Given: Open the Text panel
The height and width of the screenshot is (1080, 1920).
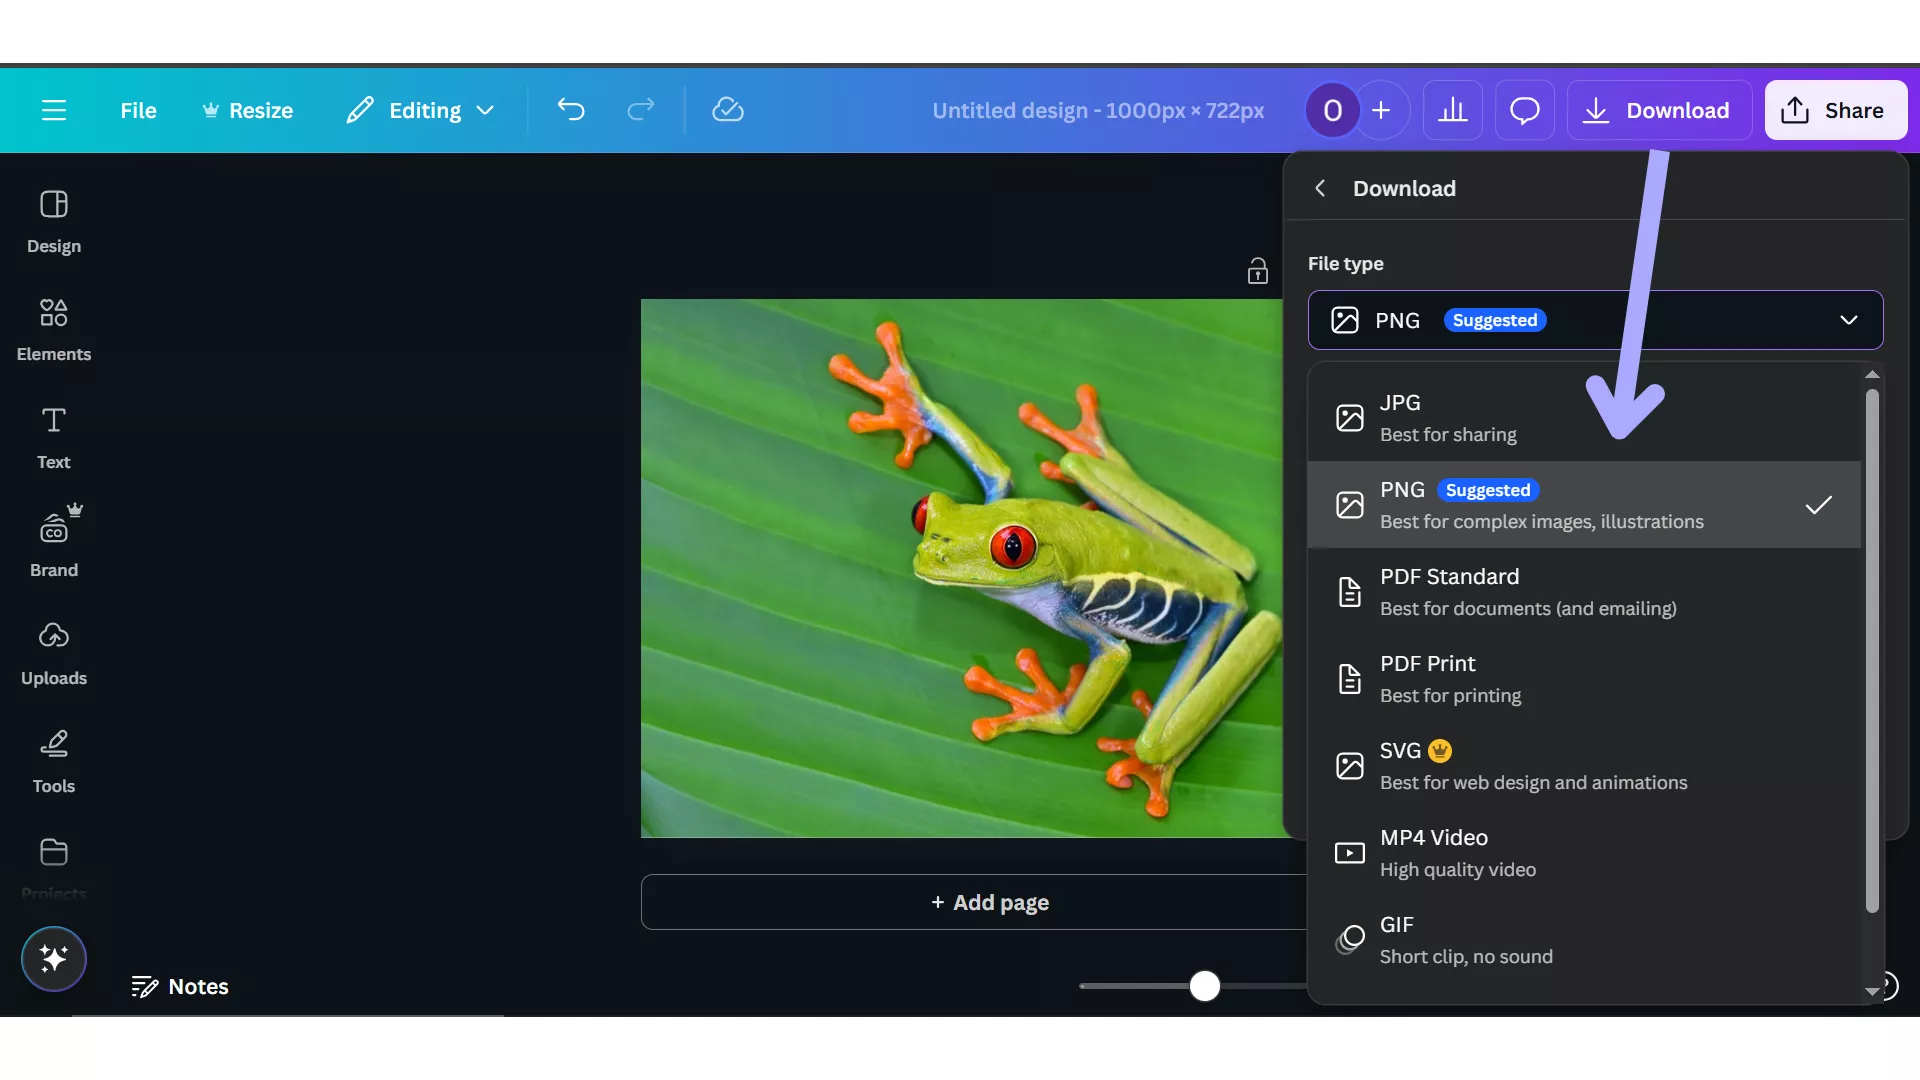Looking at the screenshot, I should (x=53, y=437).
